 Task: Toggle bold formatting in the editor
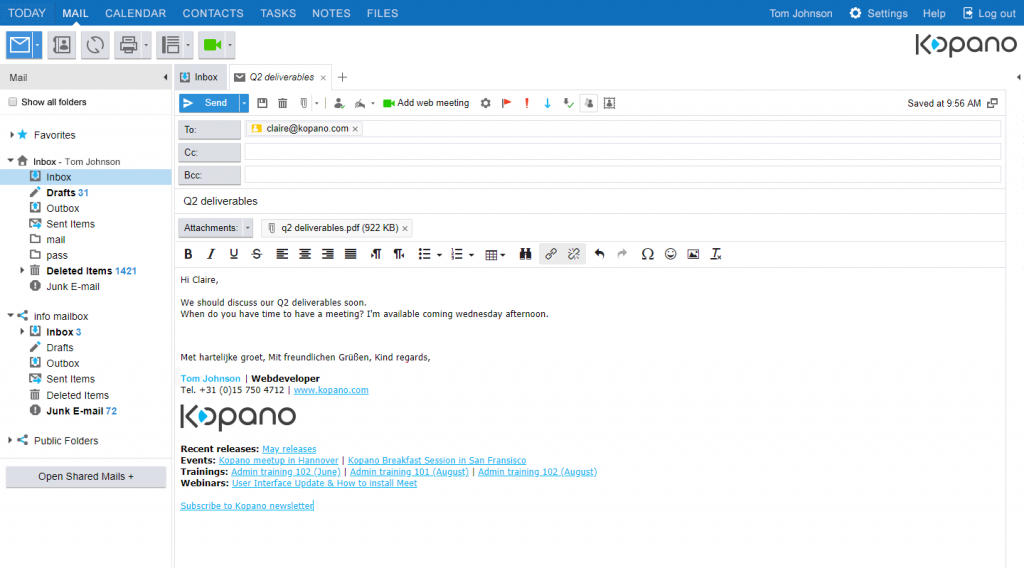(187, 254)
